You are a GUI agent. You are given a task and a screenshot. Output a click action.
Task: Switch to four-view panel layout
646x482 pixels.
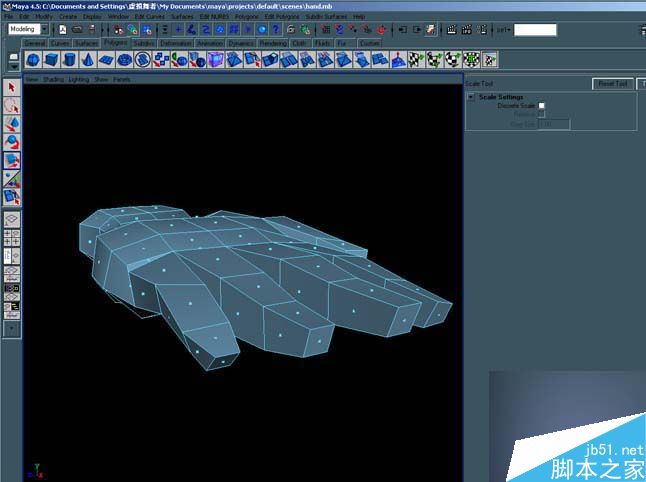pyautogui.click(x=12, y=239)
